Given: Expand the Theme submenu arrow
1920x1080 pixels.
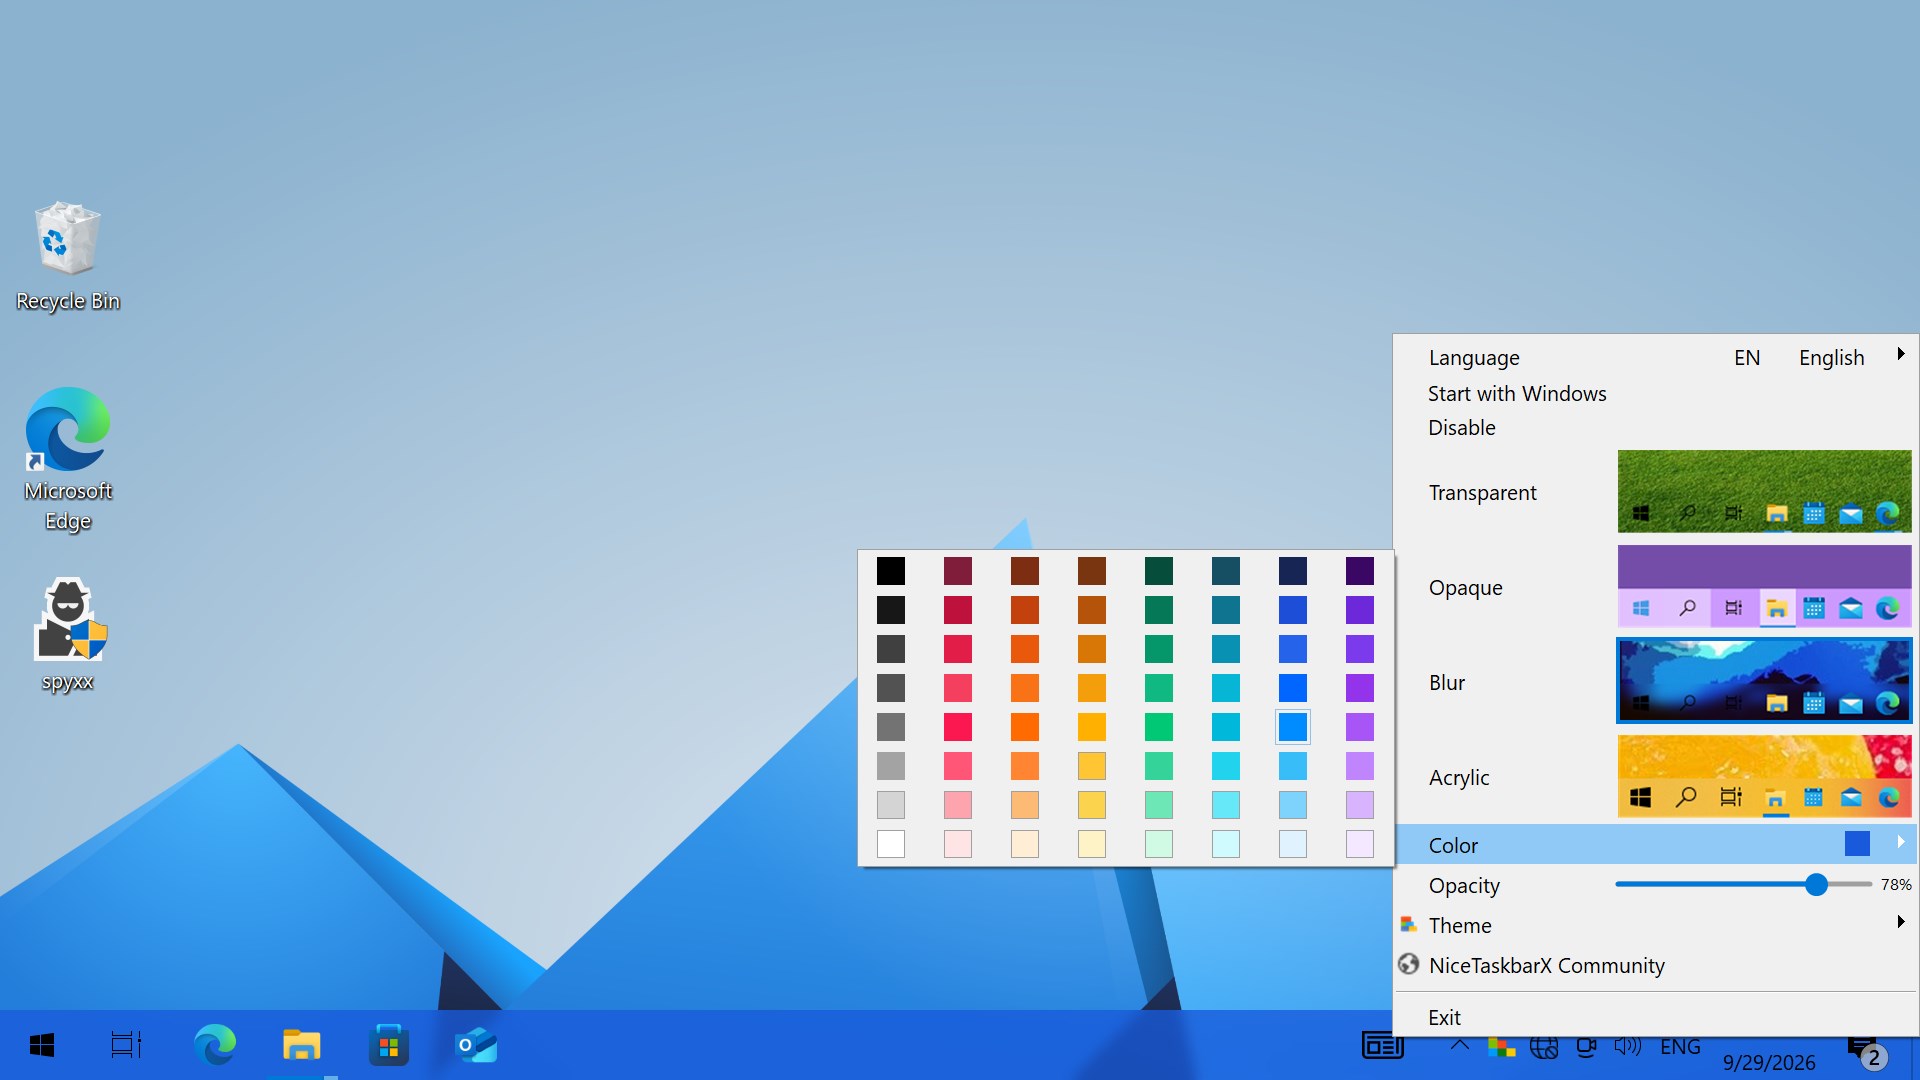Looking at the screenshot, I should (x=1901, y=922).
